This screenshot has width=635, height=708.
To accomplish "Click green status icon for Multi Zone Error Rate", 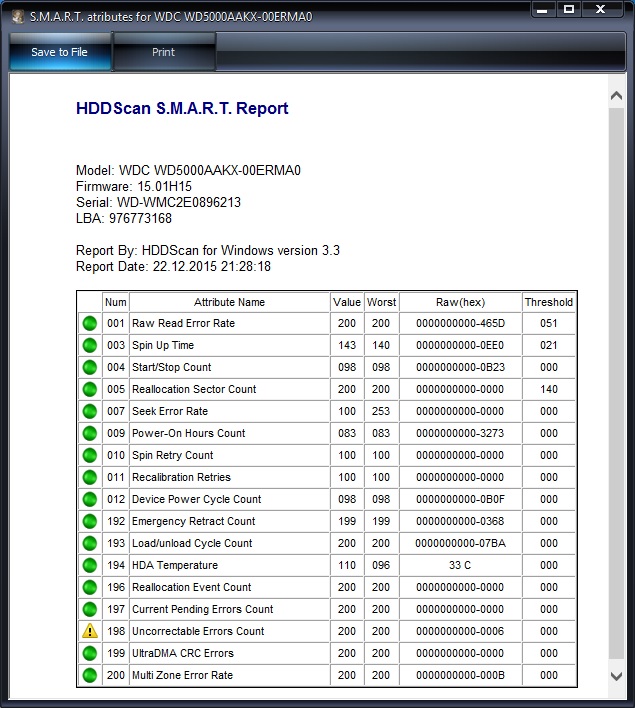I will (x=90, y=675).
